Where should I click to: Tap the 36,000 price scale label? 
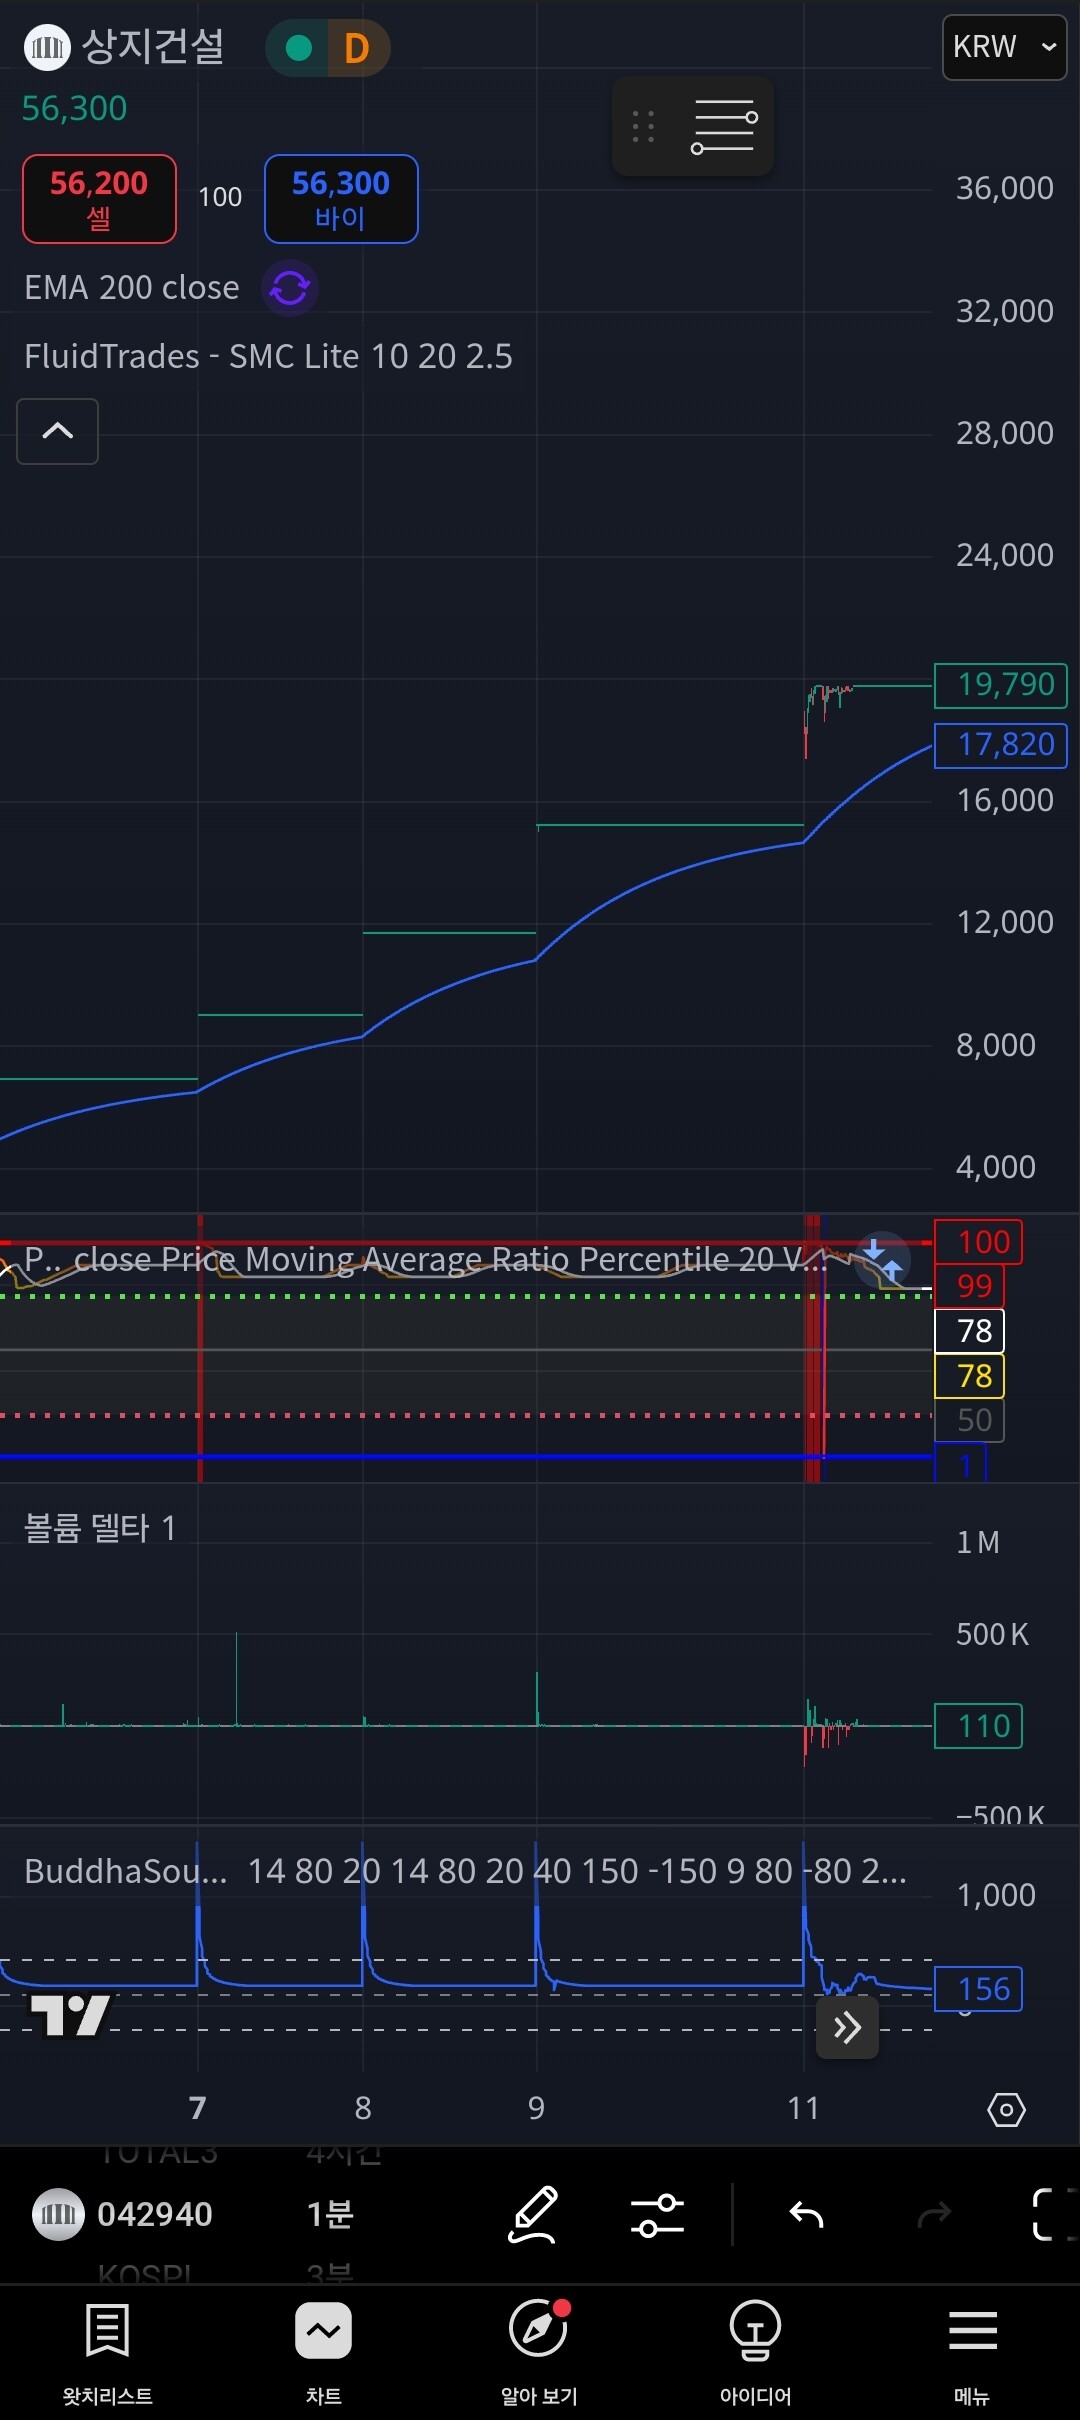coord(1004,188)
